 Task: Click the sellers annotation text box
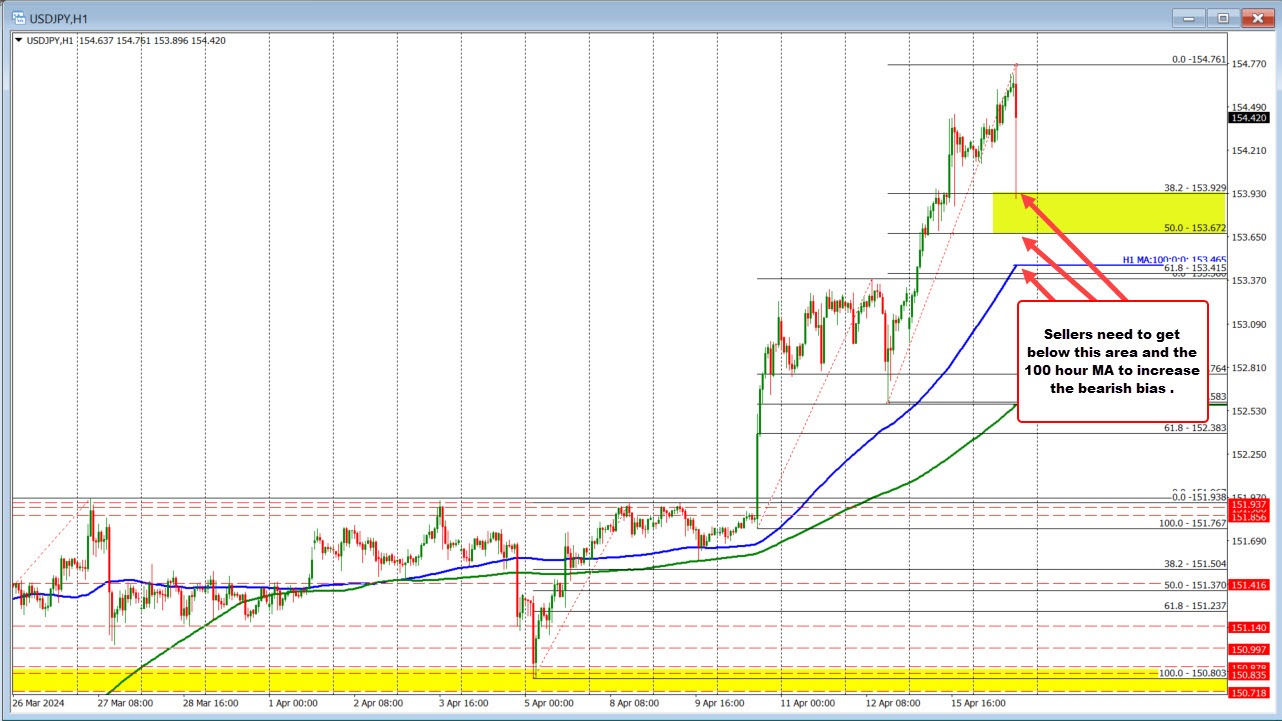point(1112,362)
